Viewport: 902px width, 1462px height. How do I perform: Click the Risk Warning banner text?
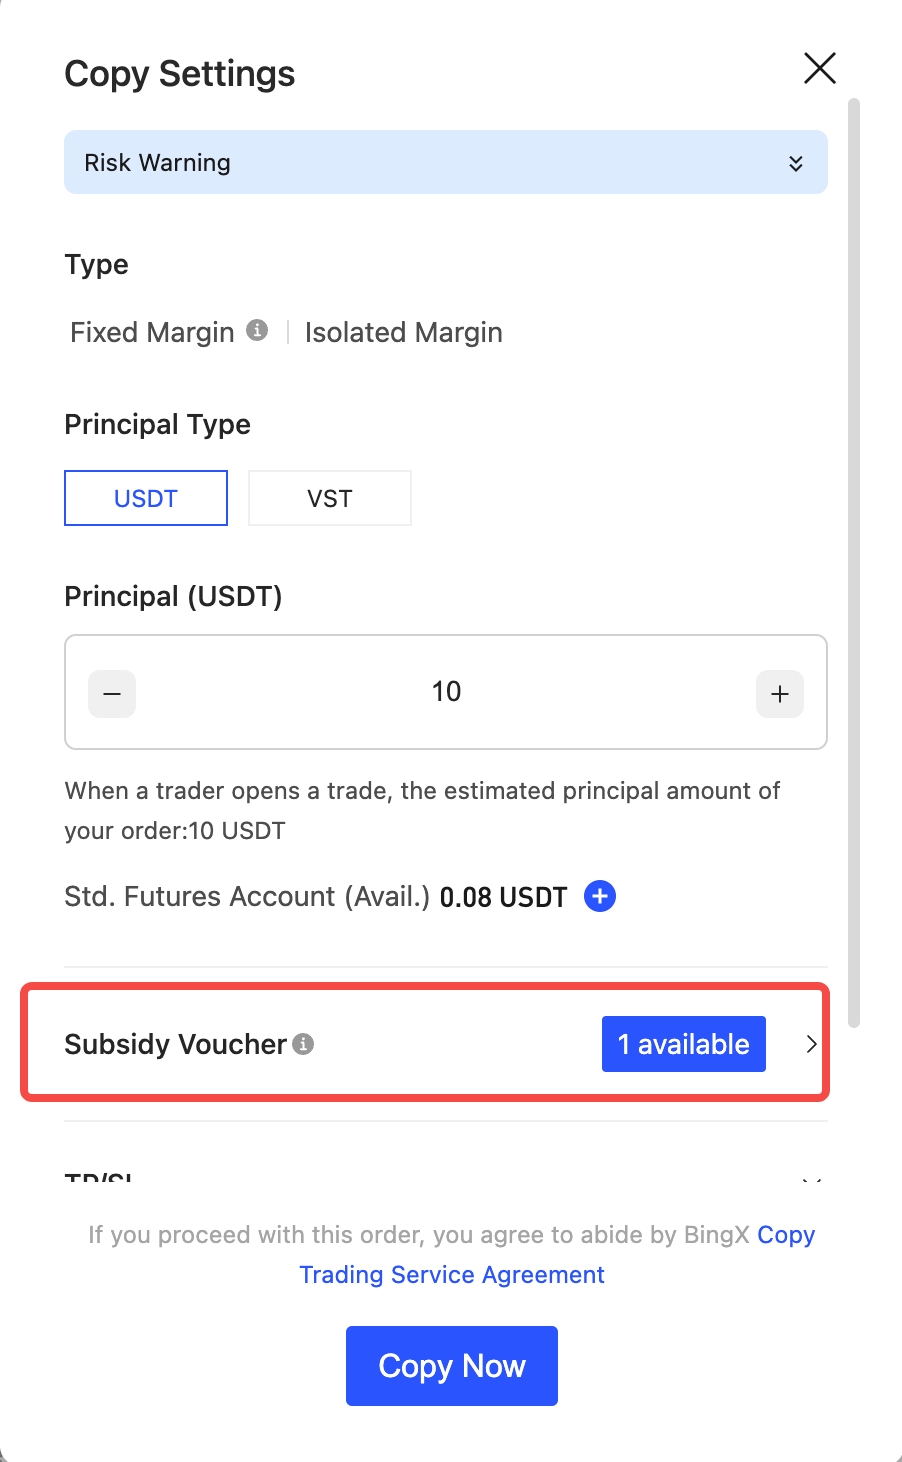(x=158, y=163)
